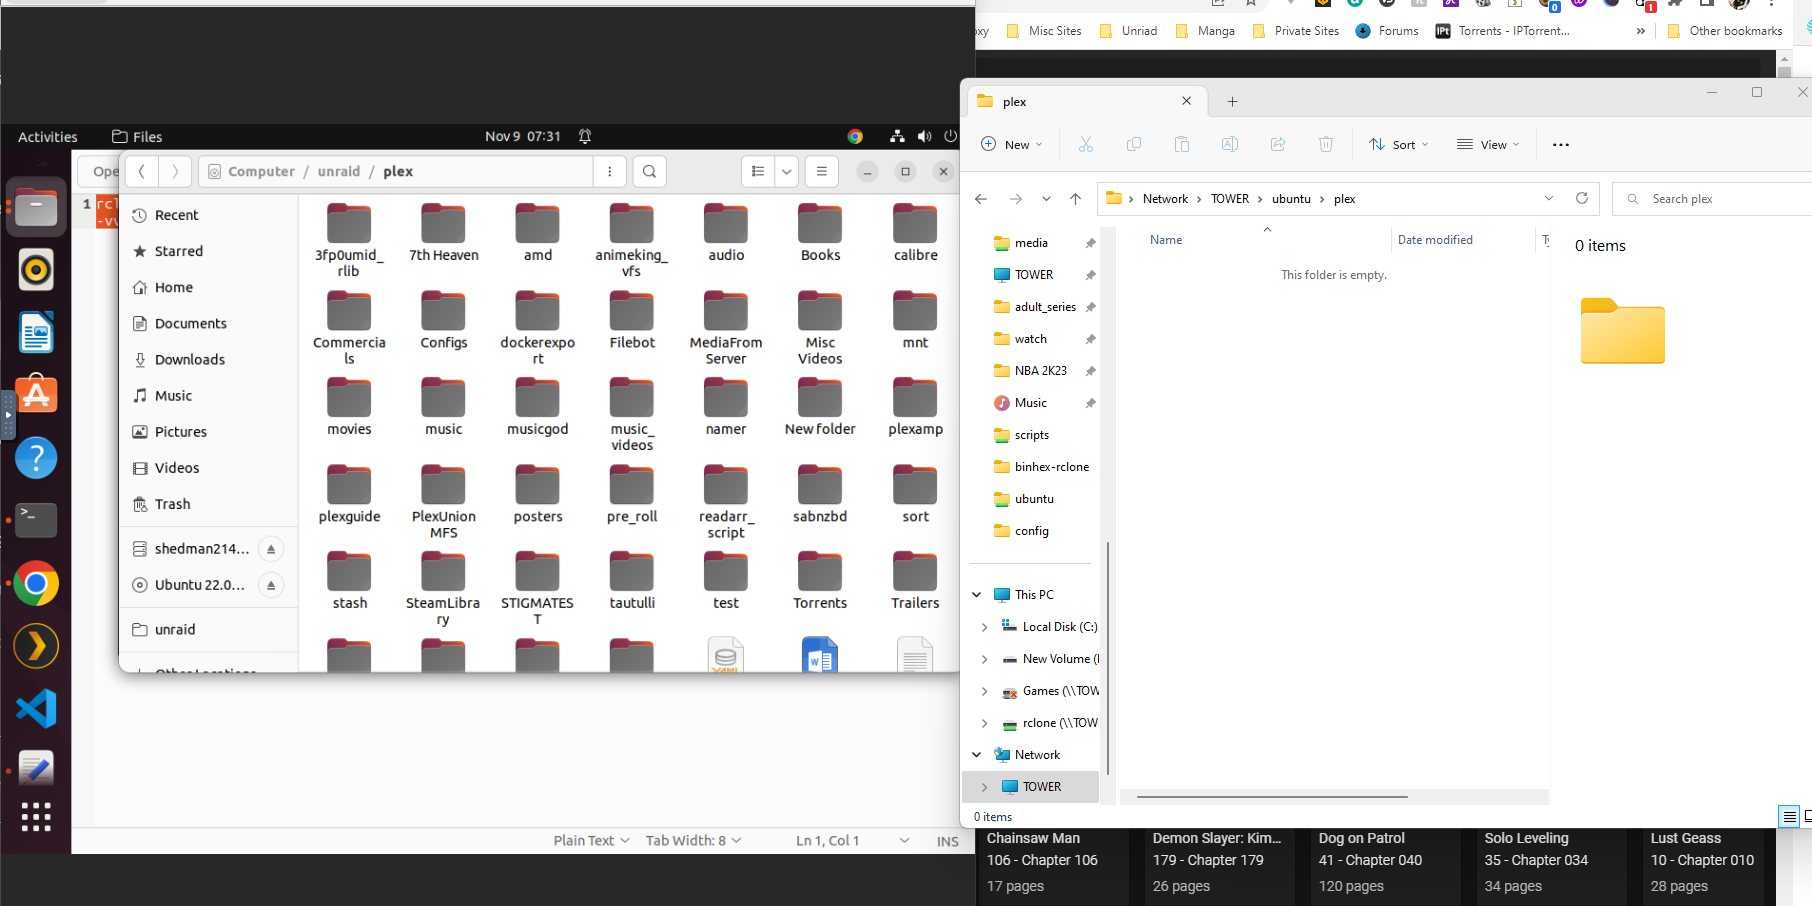Open the Show Applications grid in dock
1812x906 pixels.
pyautogui.click(x=36, y=816)
